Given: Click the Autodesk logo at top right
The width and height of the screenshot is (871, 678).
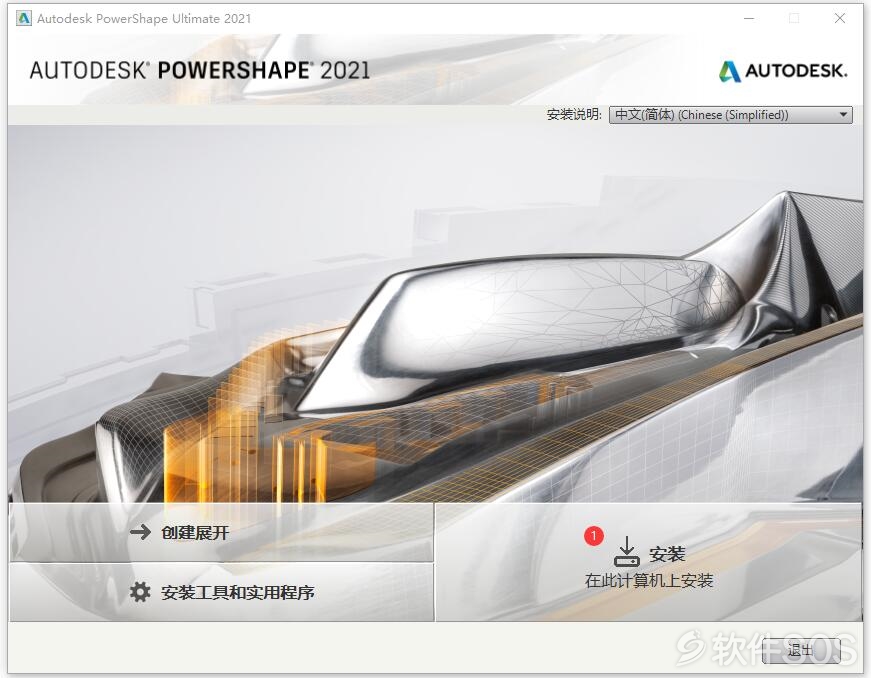Looking at the screenshot, I should 783,71.
